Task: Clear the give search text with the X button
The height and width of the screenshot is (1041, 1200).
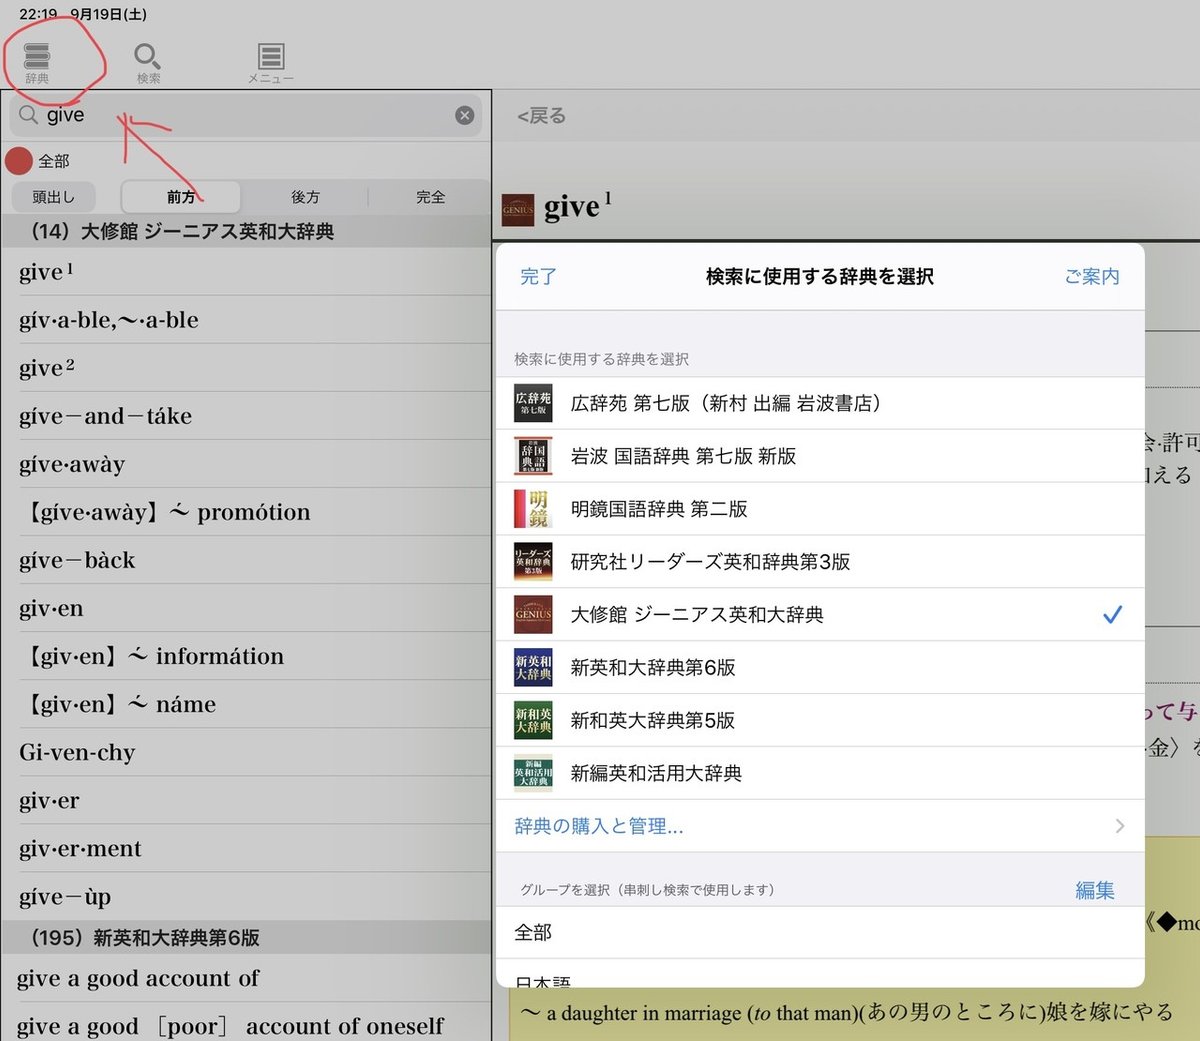Action: click(464, 115)
